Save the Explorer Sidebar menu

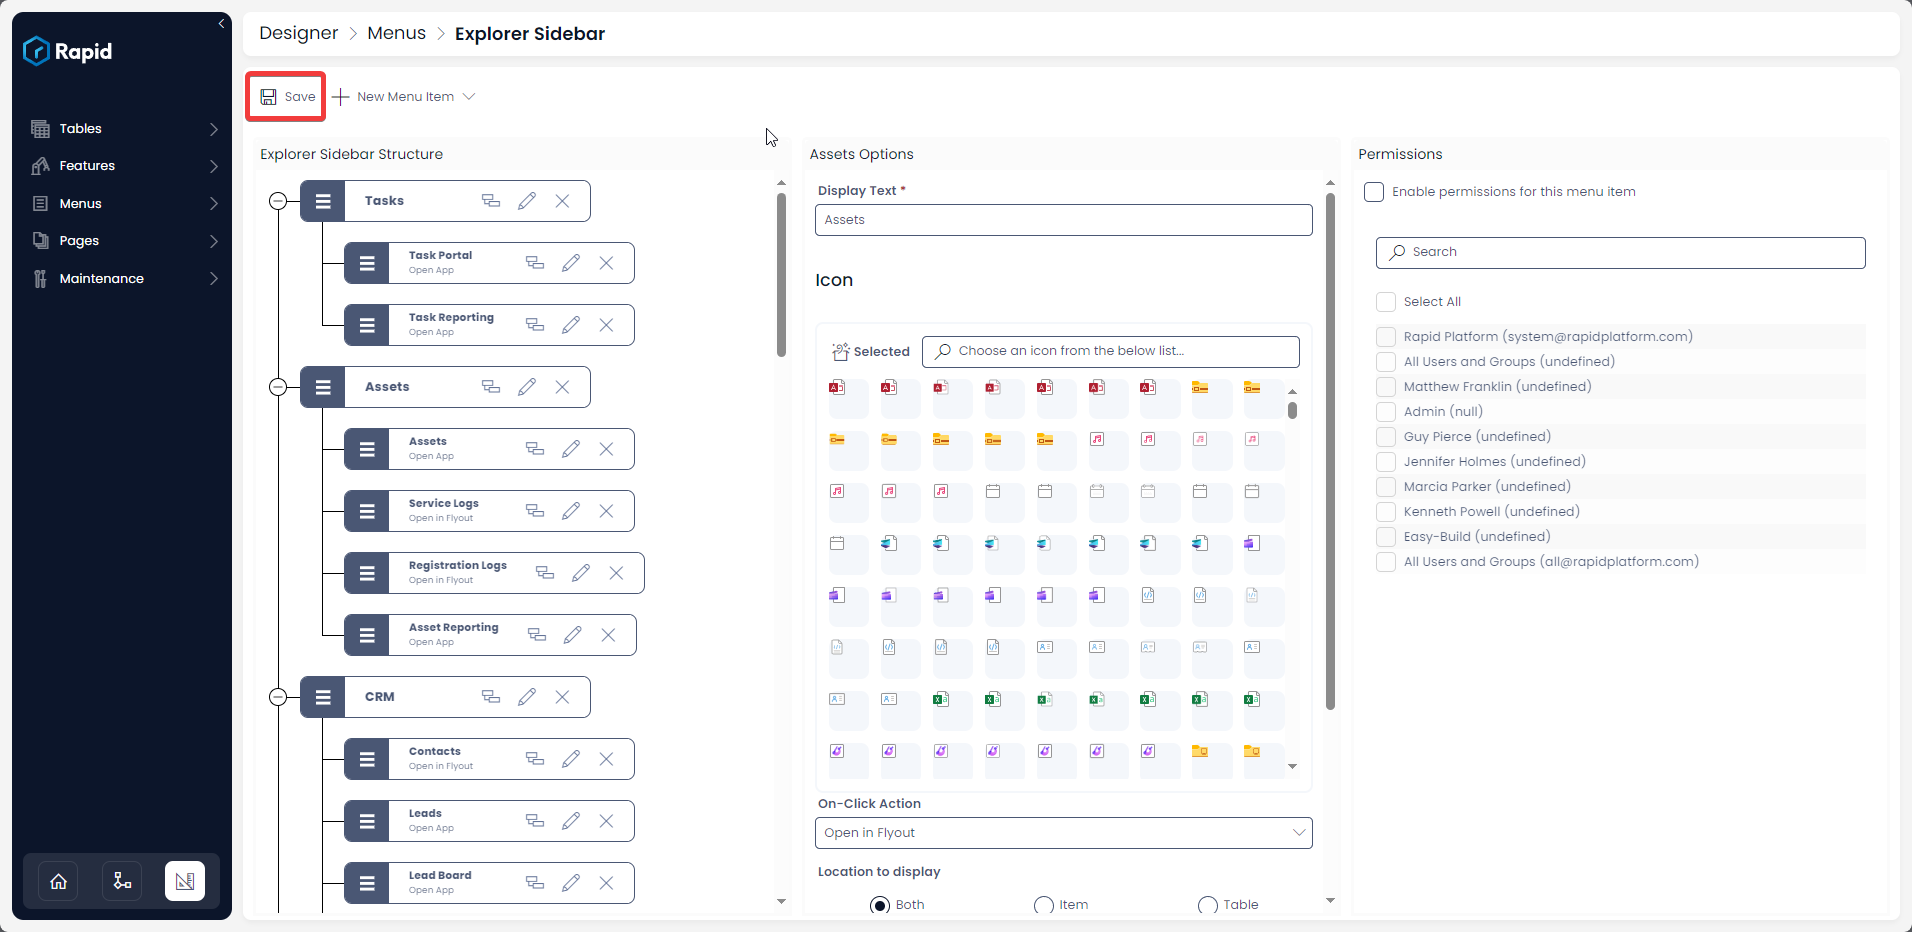[287, 97]
